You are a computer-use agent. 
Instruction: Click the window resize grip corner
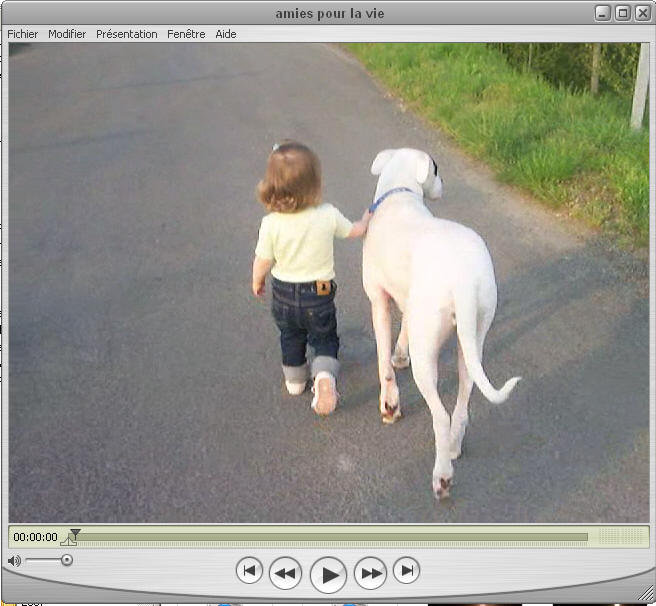[644, 595]
